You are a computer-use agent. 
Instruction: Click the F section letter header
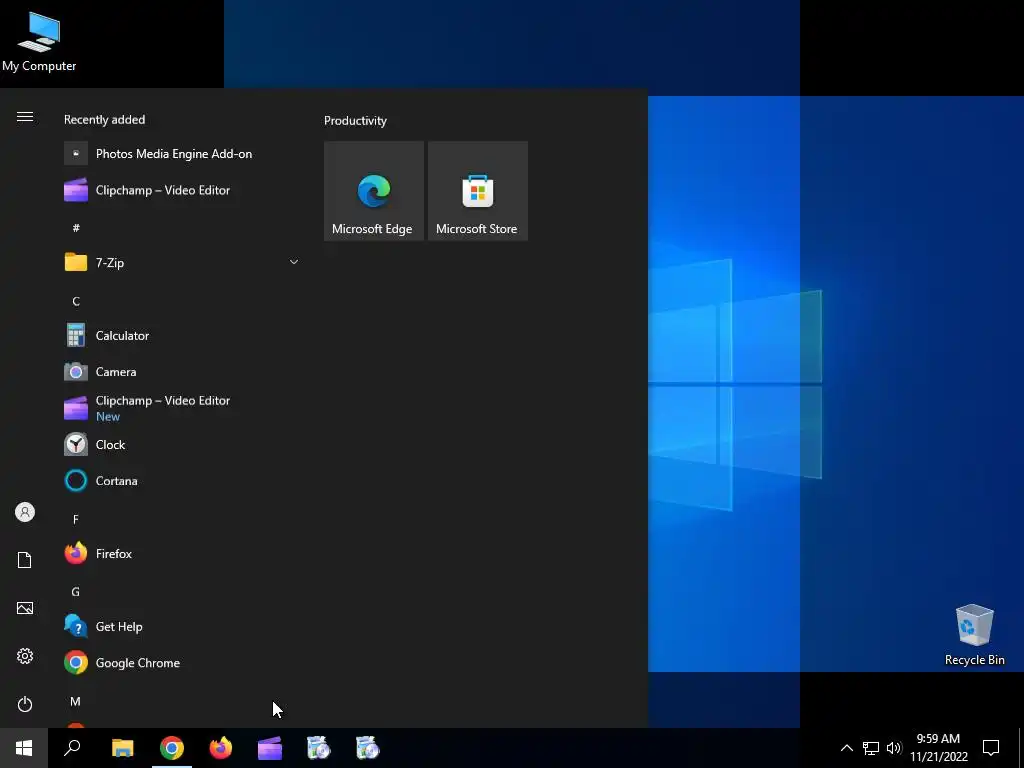(x=76, y=519)
